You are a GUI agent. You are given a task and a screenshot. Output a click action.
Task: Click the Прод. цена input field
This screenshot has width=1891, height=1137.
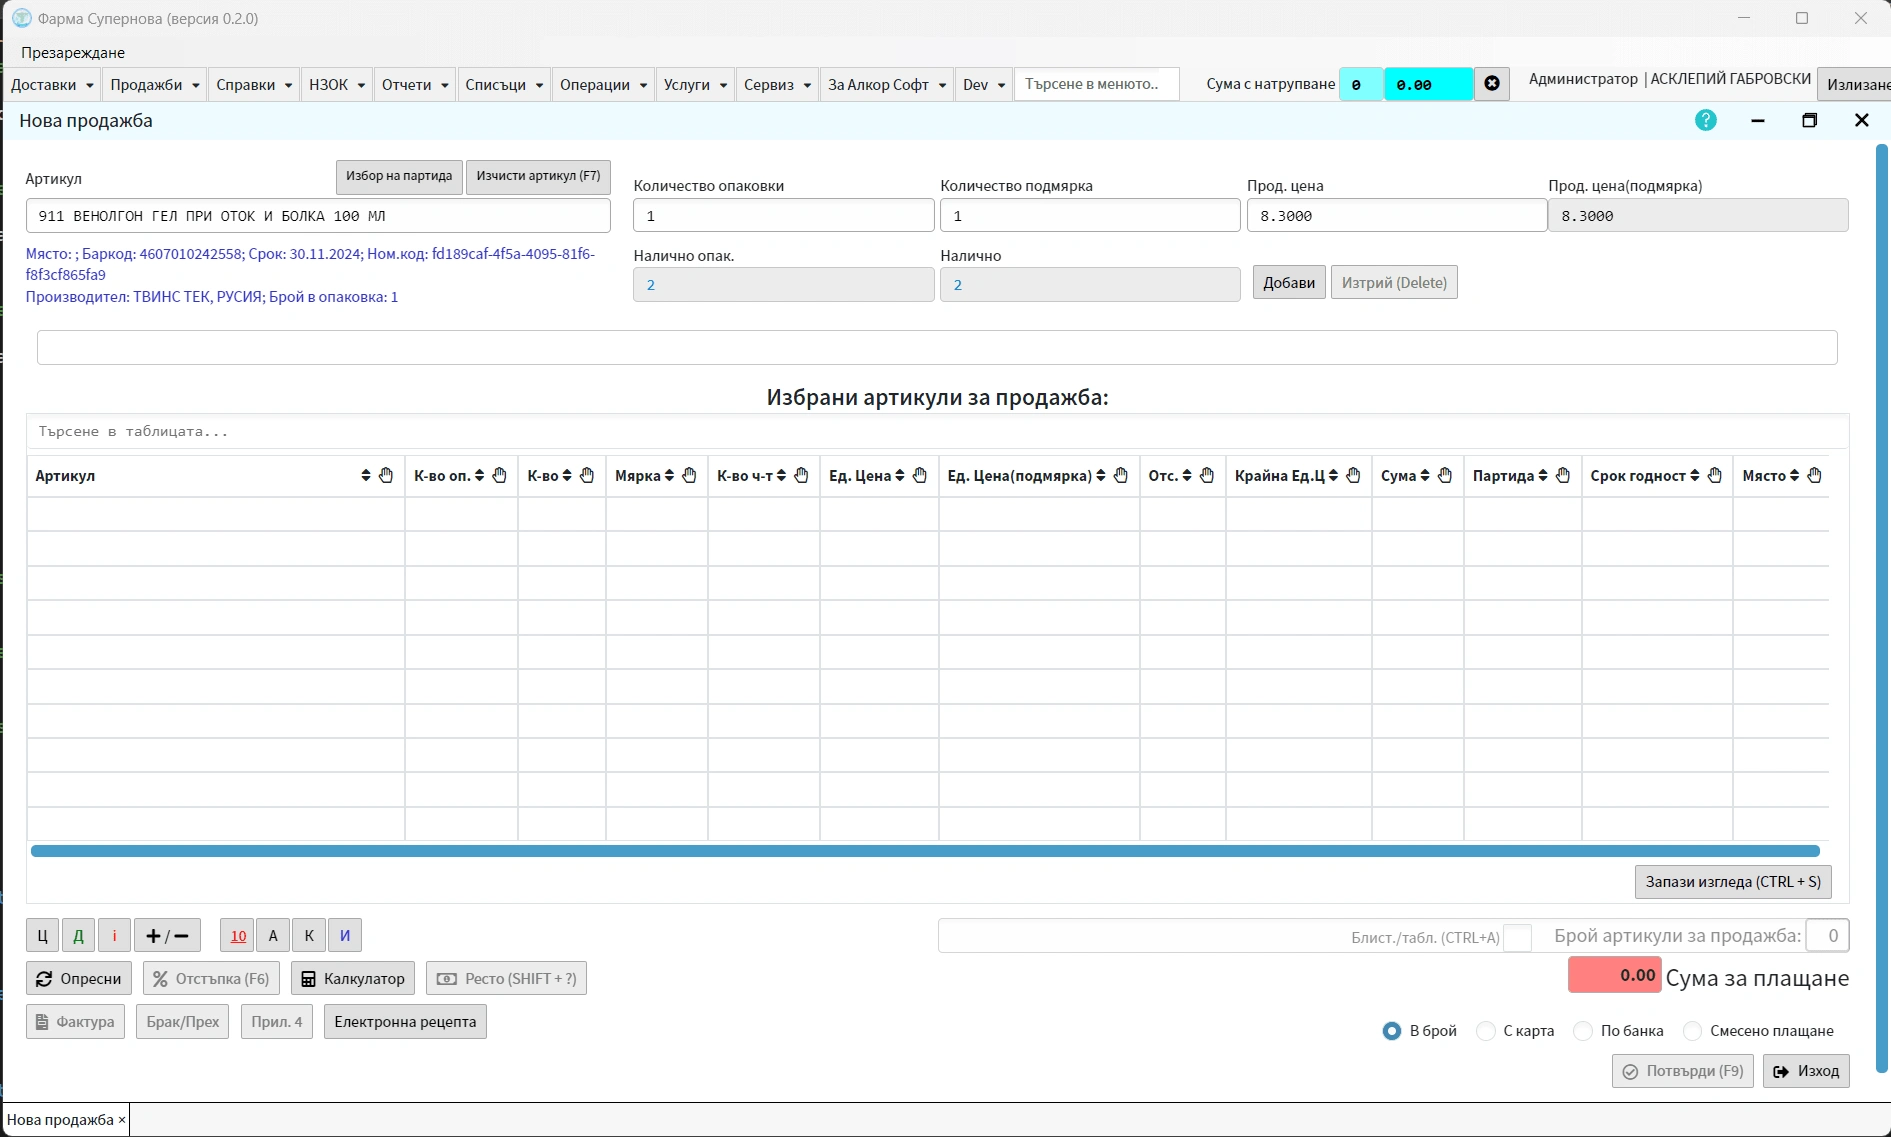click(x=1396, y=216)
